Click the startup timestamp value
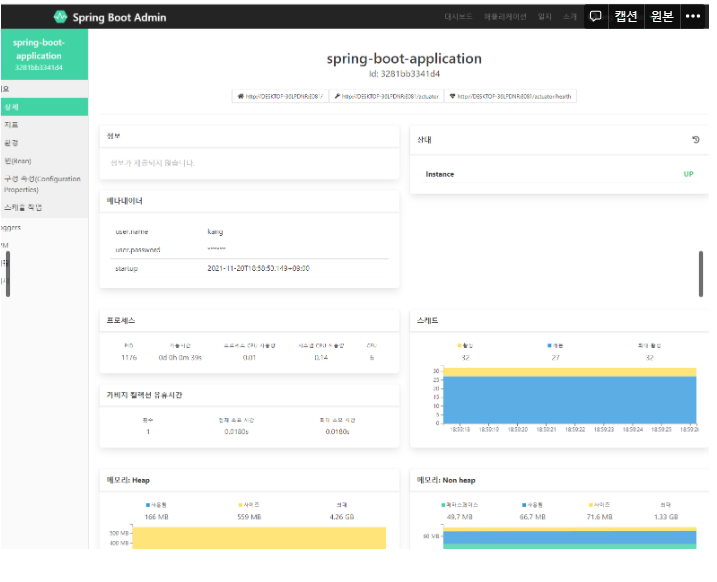The width and height of the screenshot is (717, 582). tap(258, 268)
